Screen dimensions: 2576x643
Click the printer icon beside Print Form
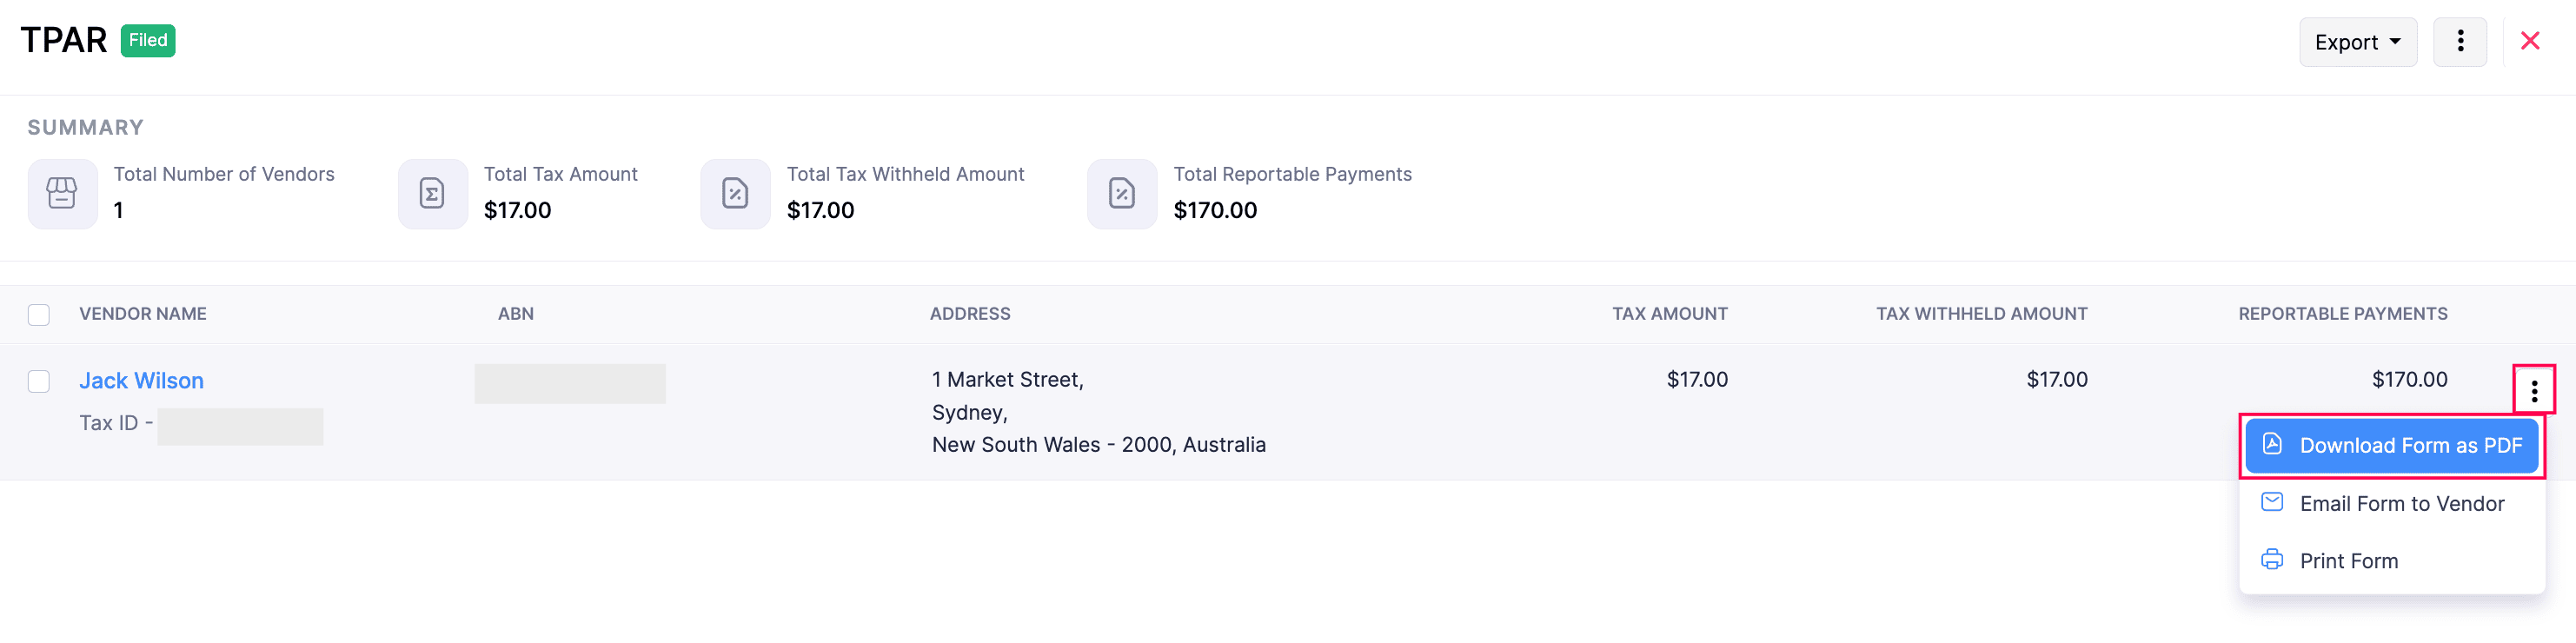click(x=2272, y=559)
